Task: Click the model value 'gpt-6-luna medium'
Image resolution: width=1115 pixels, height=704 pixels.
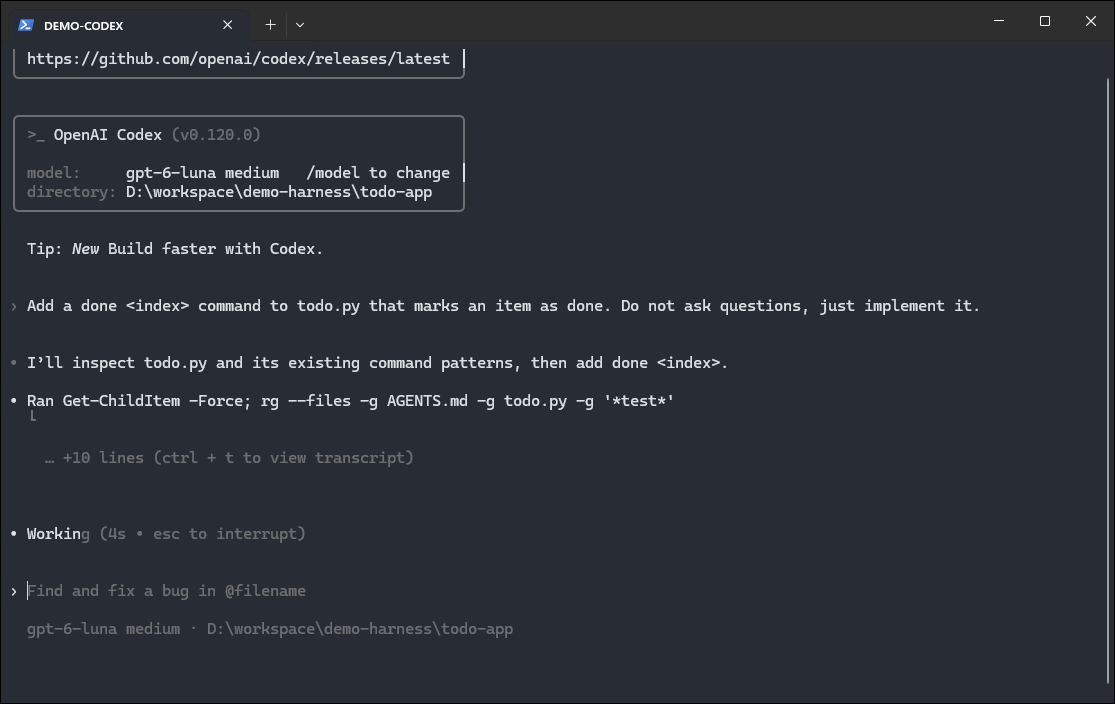Action: pyautogui.click(x=202, y=173)
